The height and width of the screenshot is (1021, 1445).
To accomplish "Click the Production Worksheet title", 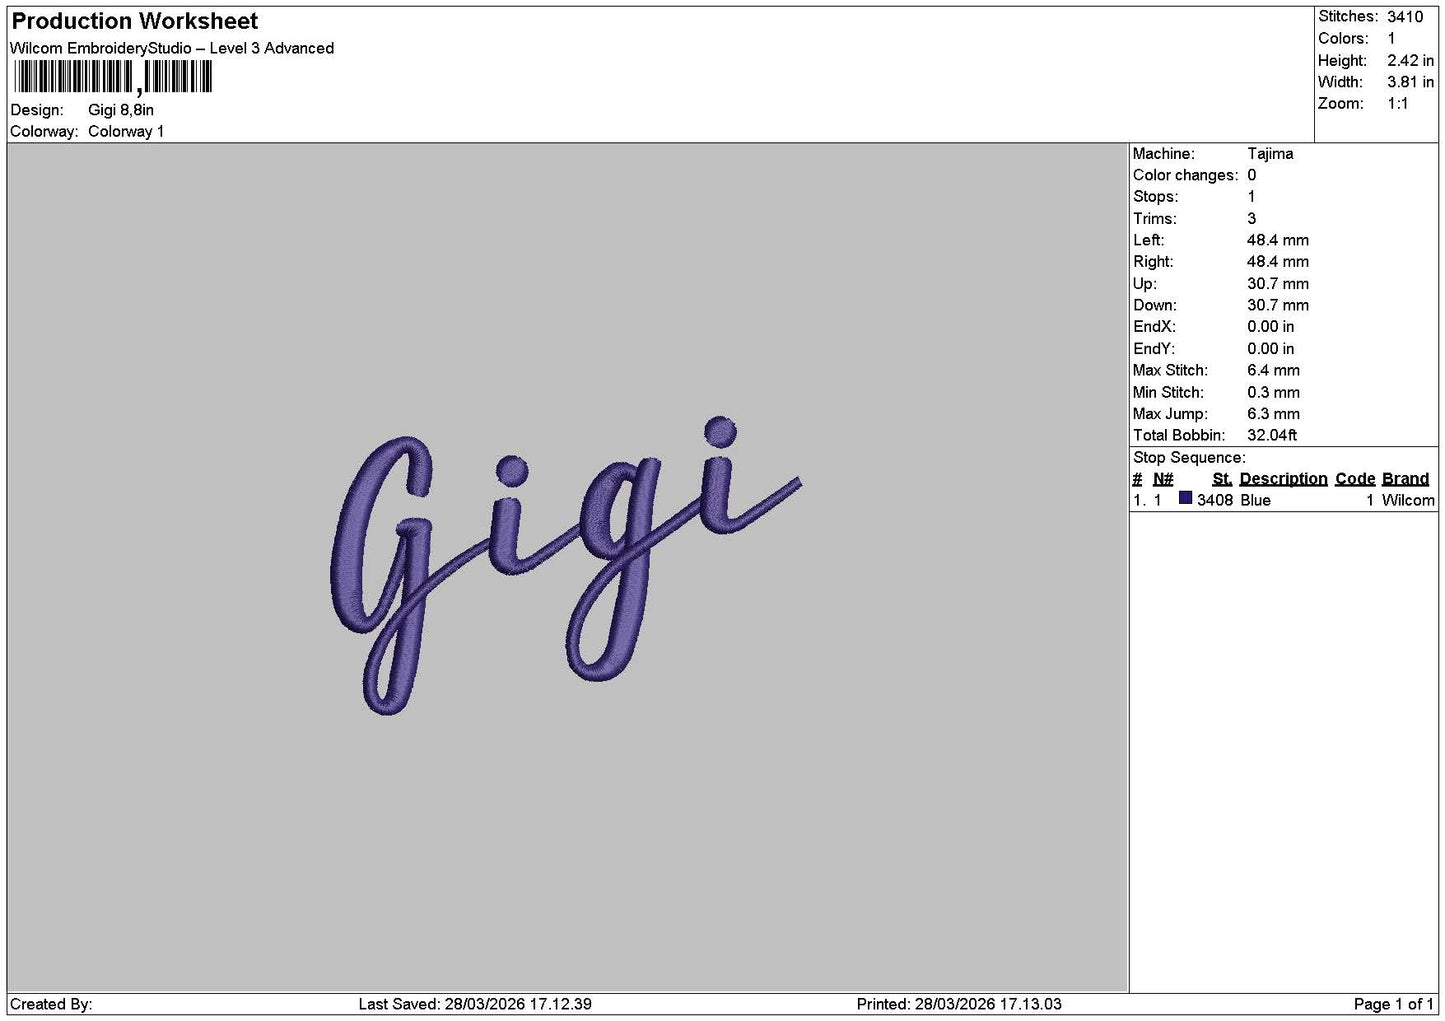I will pyautogui.click(x=135, y=21).
